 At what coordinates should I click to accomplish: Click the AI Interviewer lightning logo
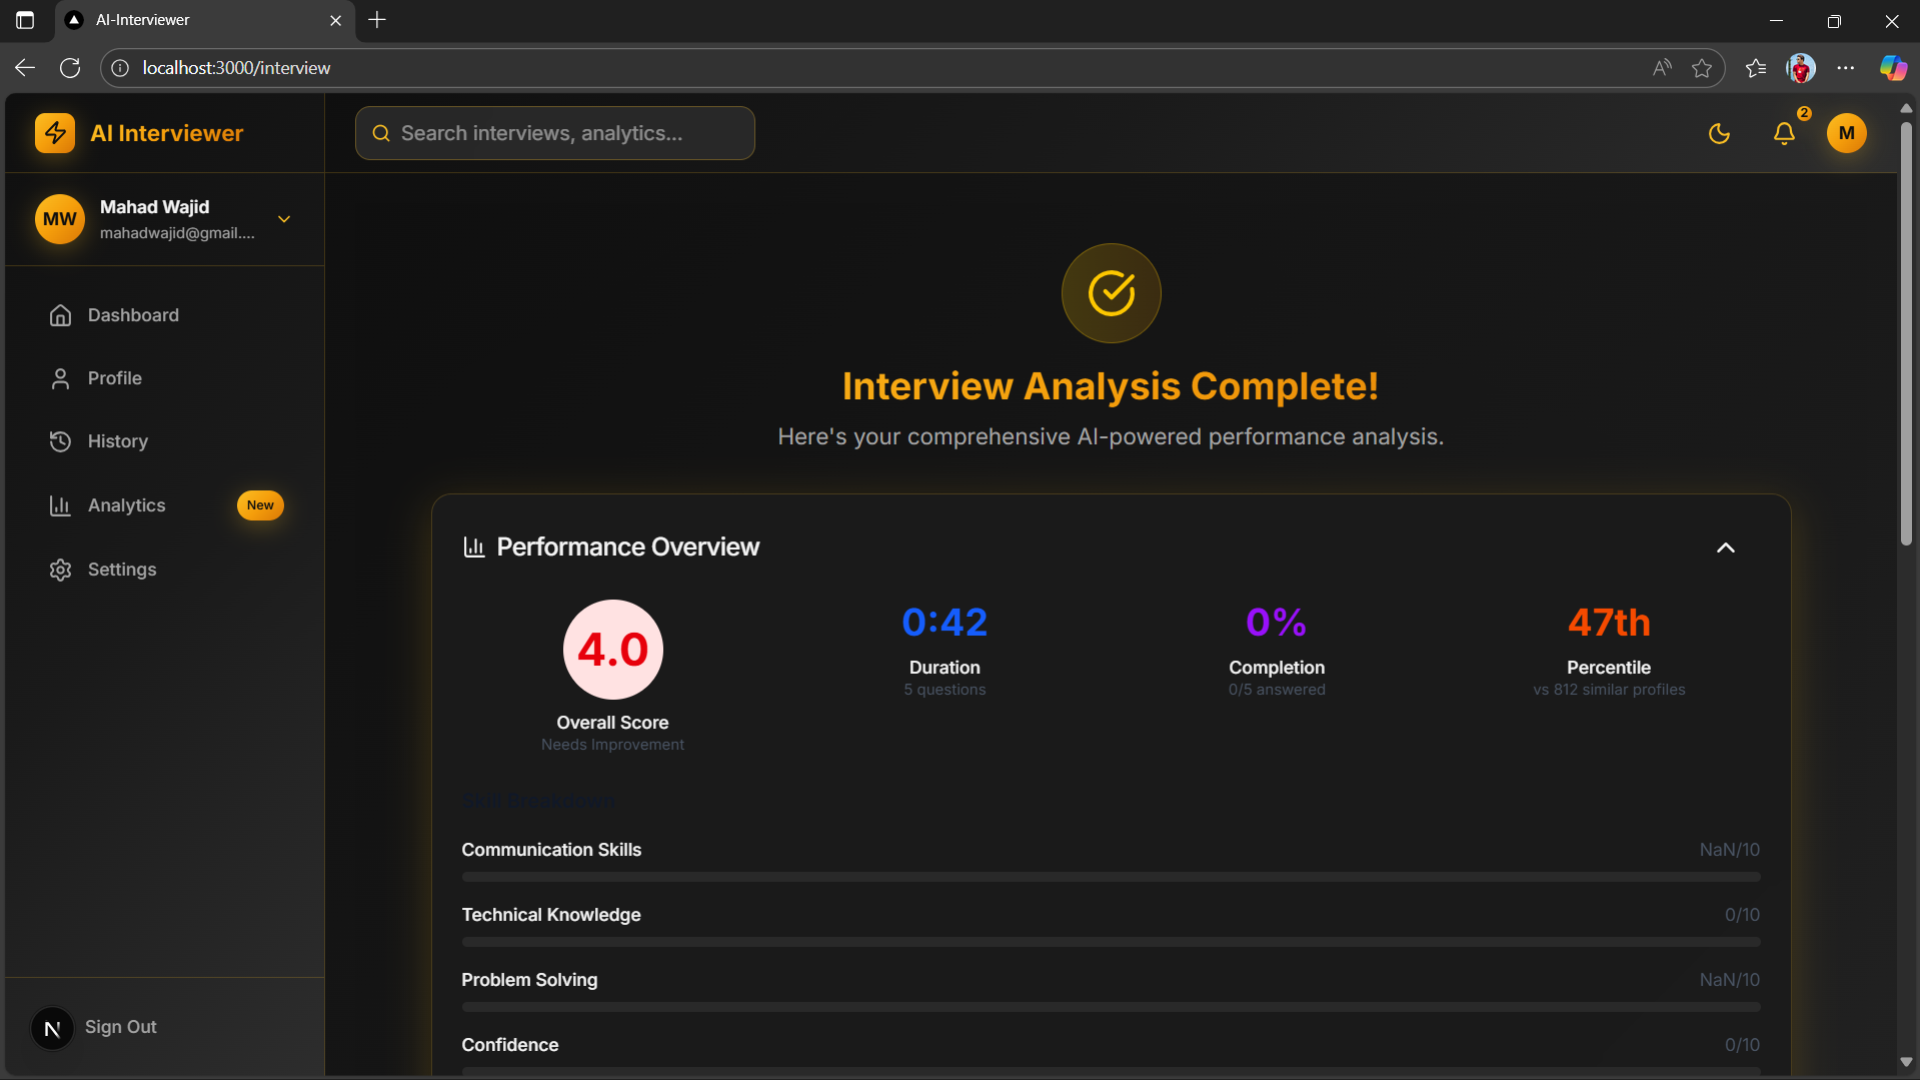(x=55, y=133)
